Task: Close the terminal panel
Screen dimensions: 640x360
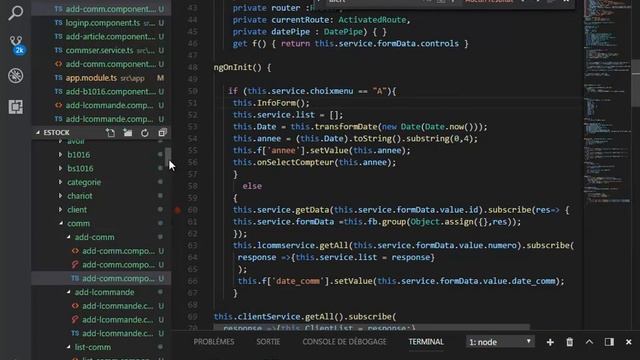Action: tap(629, 342)
